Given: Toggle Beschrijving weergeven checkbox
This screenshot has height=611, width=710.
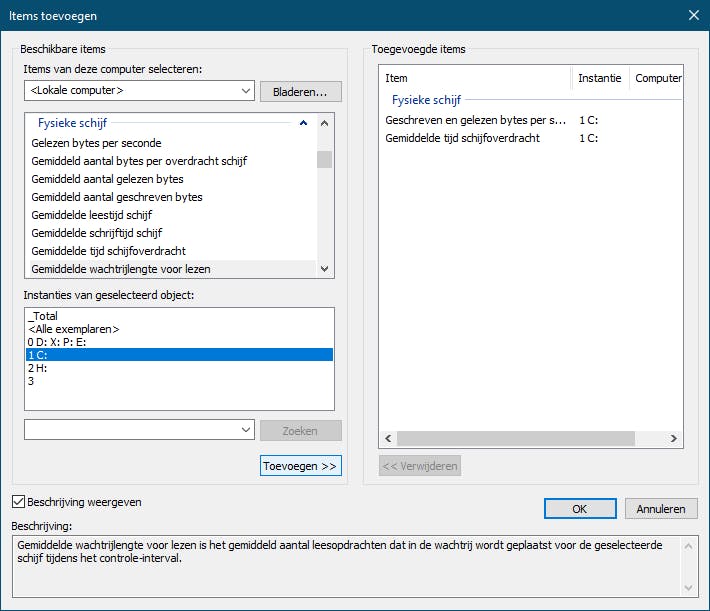Looking at the screenshot, I should [18, 501].
